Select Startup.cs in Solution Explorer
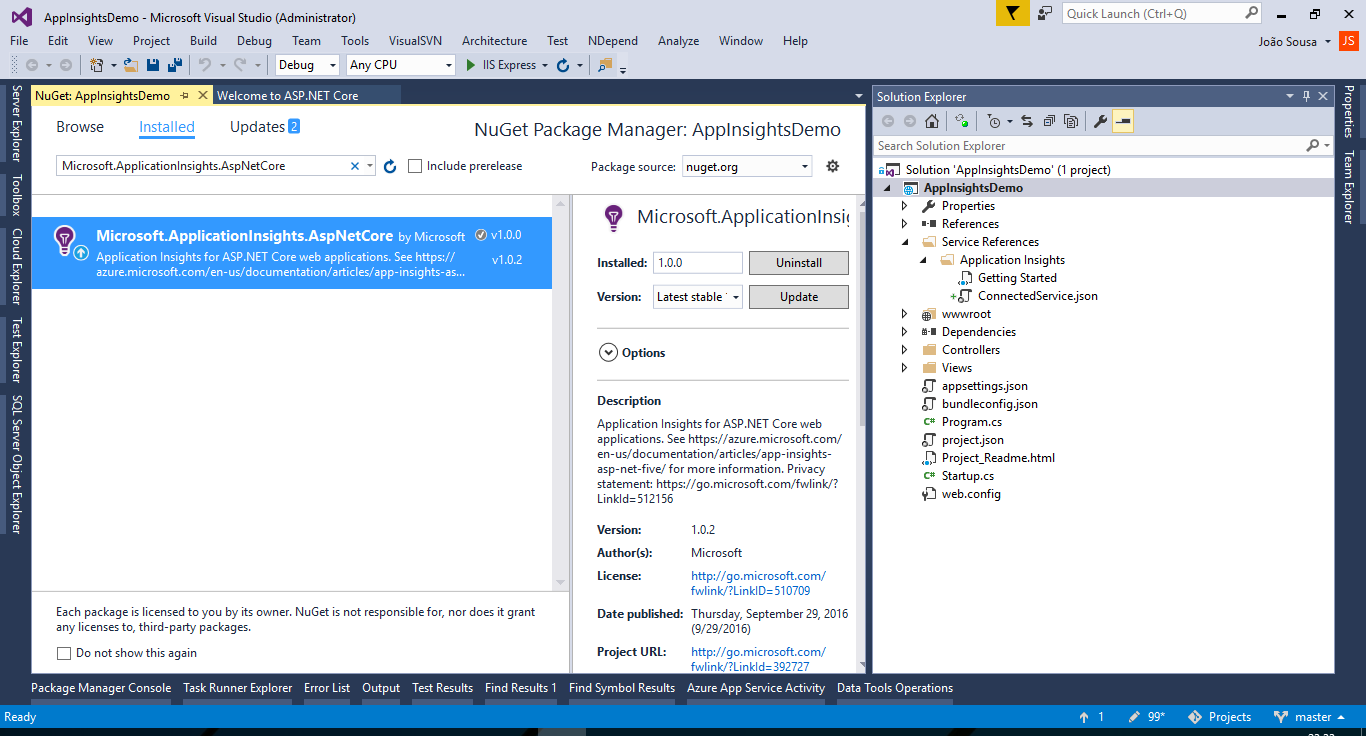Image resolution: width=1366 pixels, height=736 pixels. coord(968,476)
